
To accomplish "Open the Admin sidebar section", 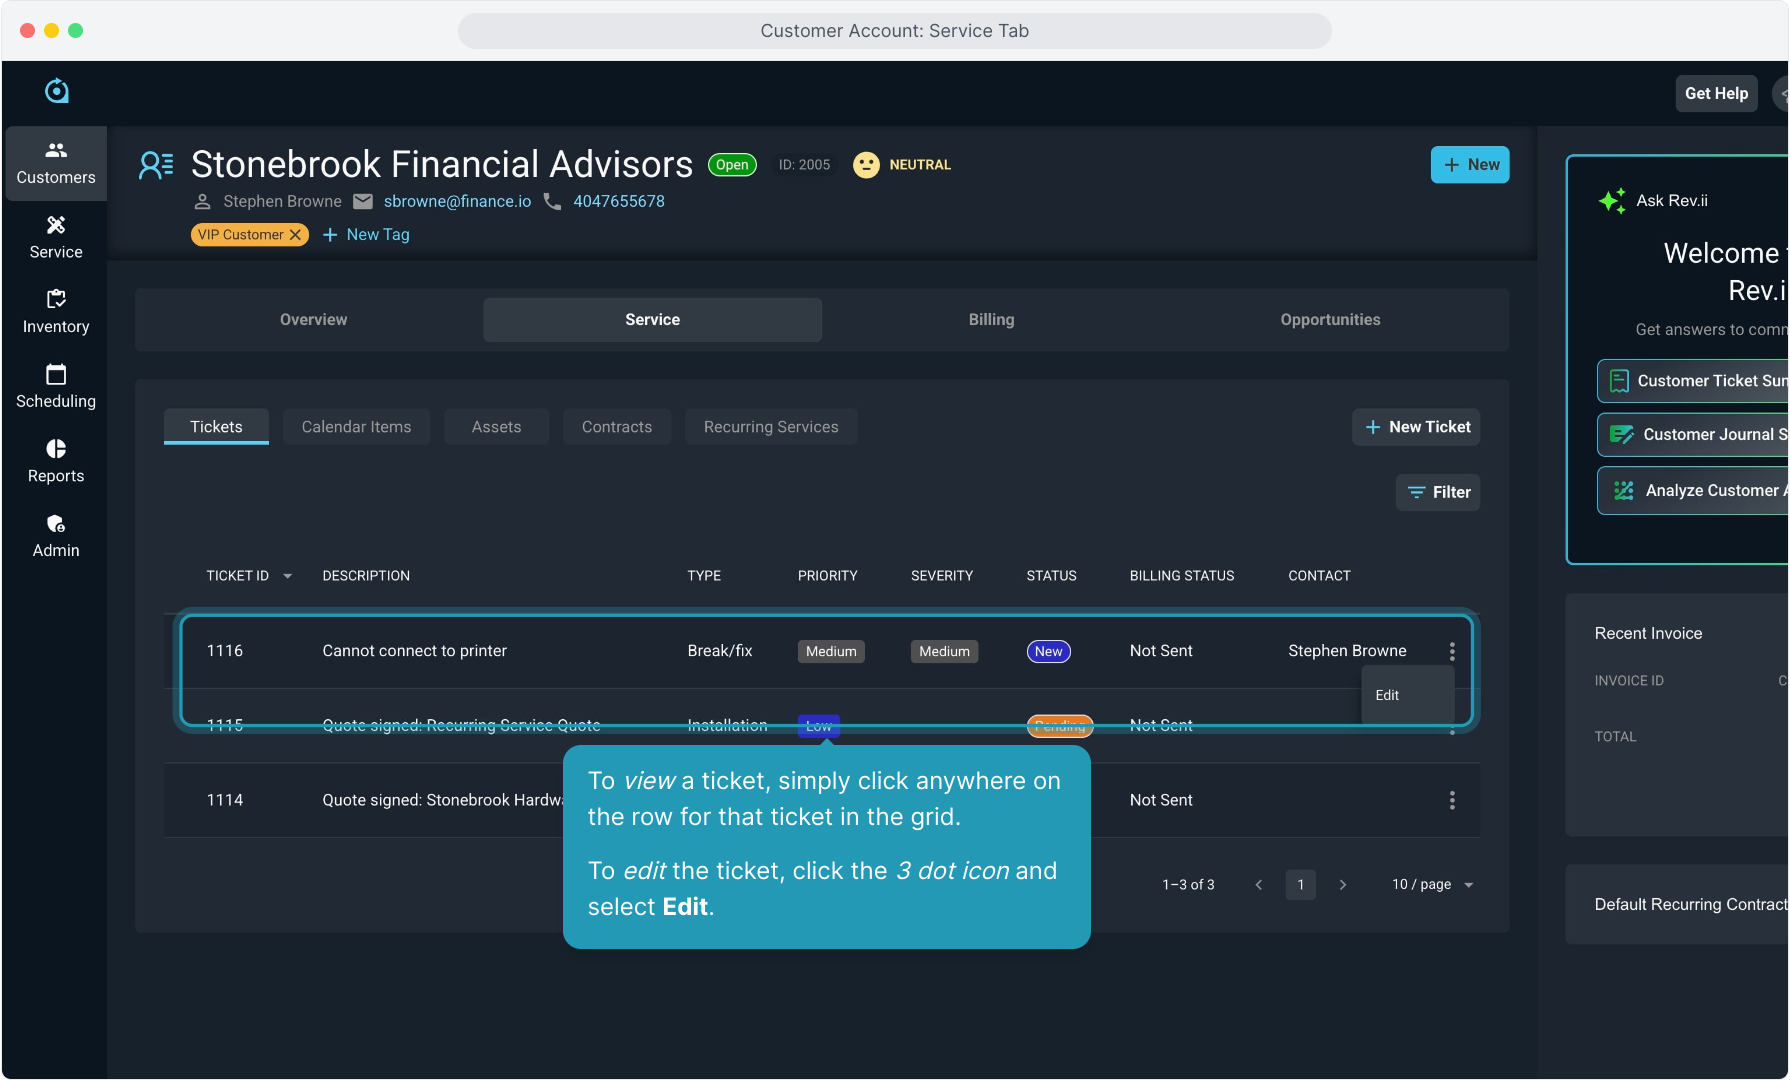I will click(x=56, y=536).
